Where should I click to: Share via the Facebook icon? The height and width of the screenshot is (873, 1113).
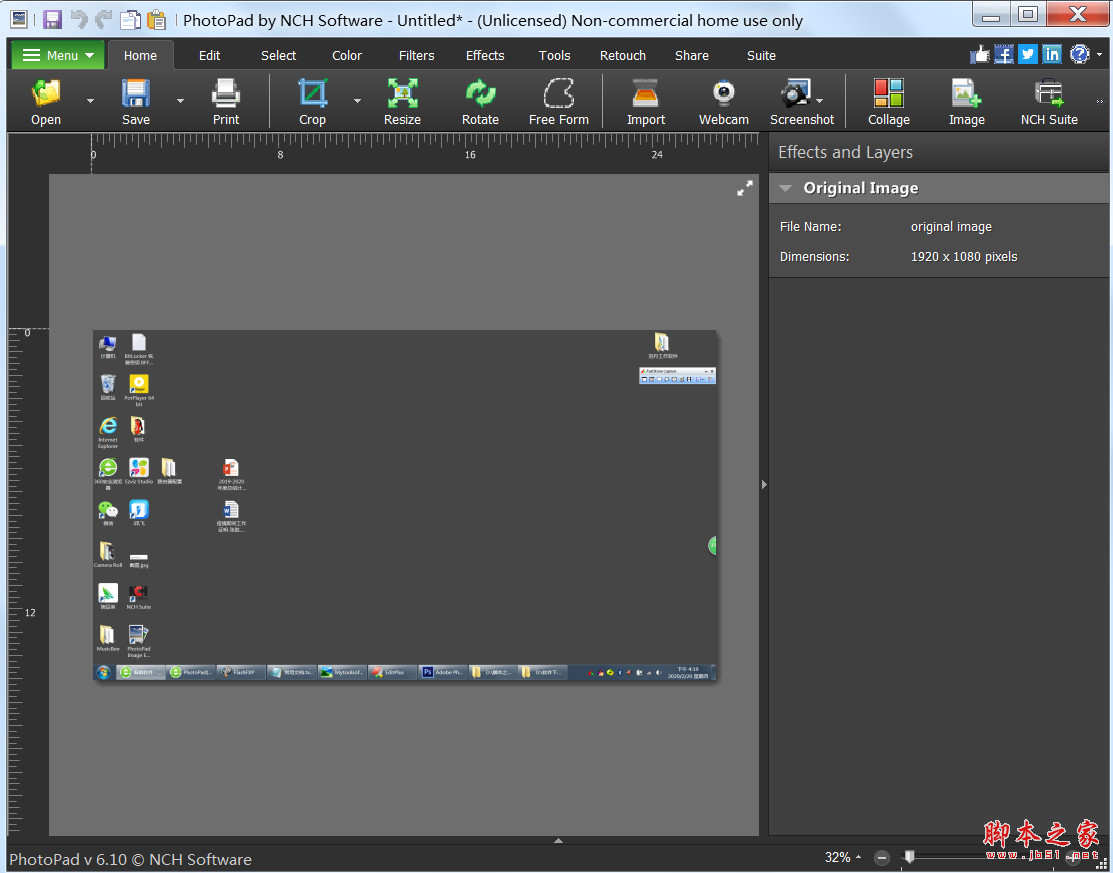1004,54
